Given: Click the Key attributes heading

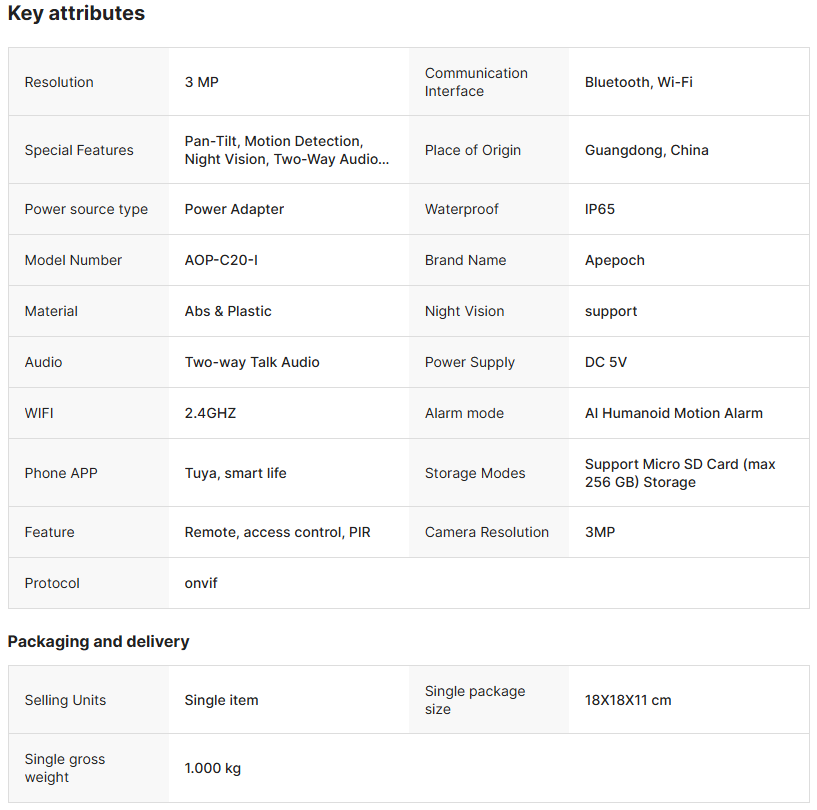Looking at the screenshot, I should [76, 14].
